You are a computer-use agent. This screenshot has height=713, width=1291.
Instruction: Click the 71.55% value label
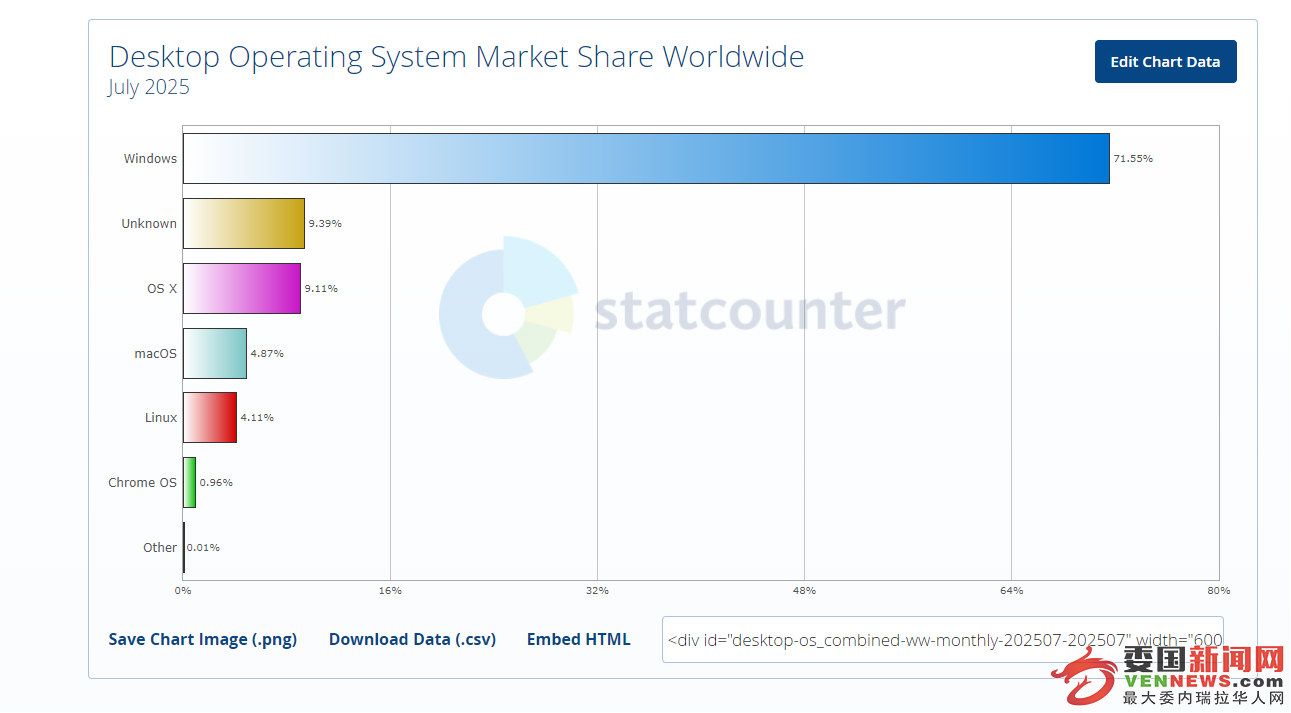(x=1133, y=158)
